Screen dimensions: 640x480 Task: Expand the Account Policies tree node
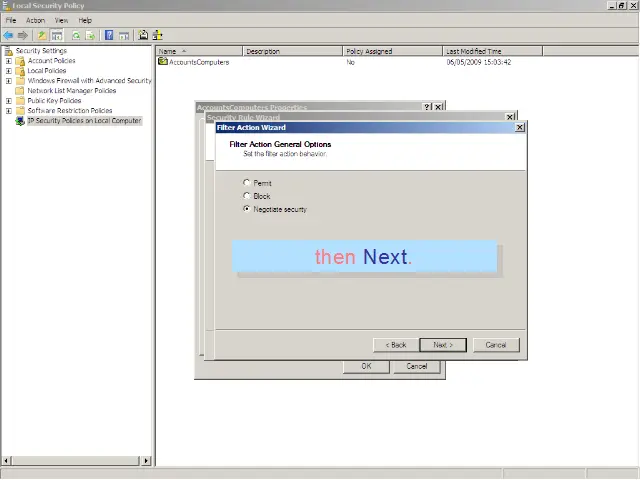coord(9,61)
